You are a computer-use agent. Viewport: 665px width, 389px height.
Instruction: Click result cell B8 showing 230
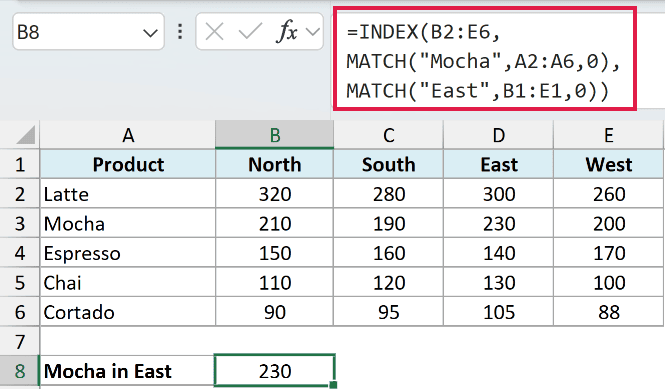click(274, 371)
